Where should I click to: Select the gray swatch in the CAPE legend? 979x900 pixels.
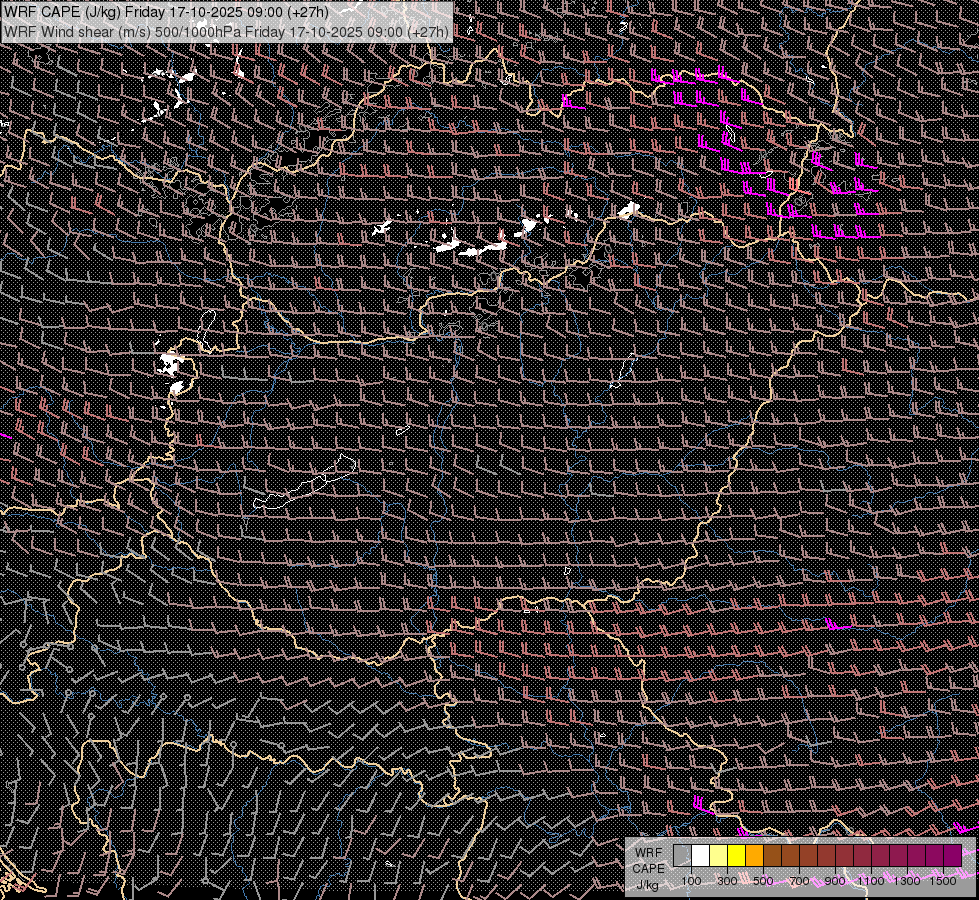point(682,856)
